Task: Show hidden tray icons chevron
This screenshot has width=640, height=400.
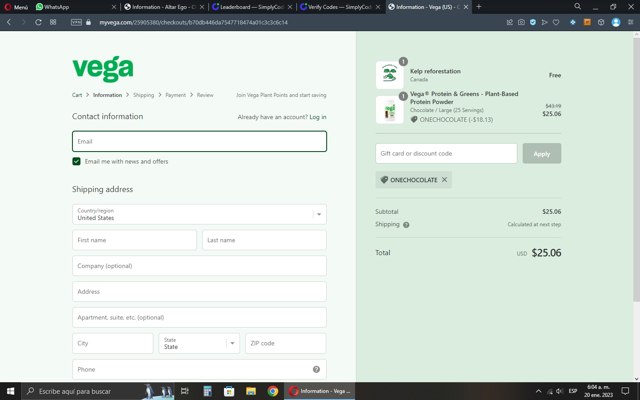Action: (x=538, y=391)
